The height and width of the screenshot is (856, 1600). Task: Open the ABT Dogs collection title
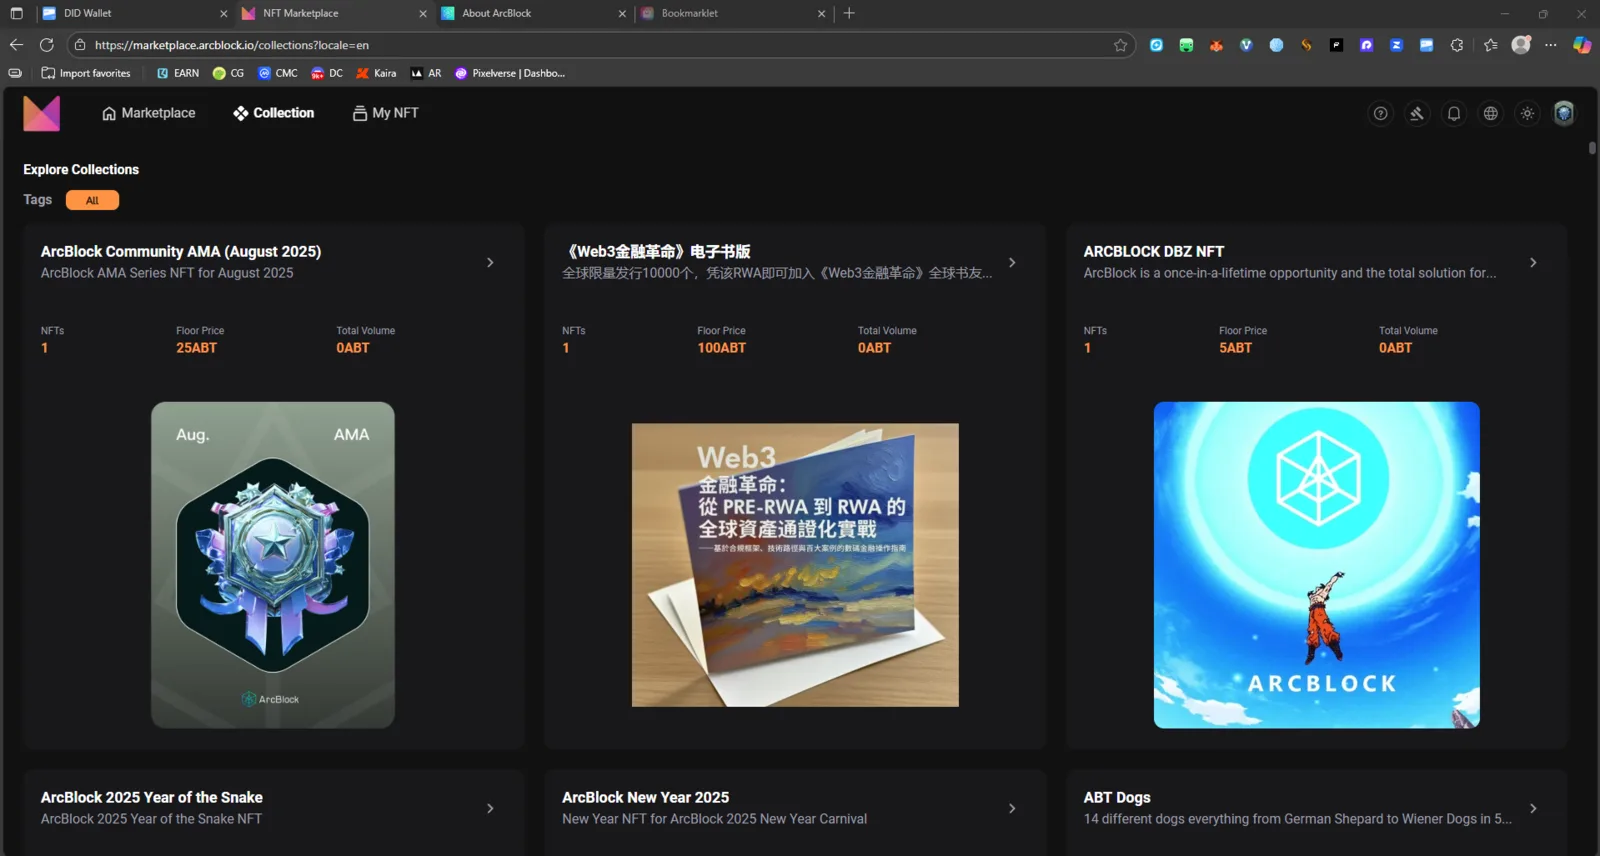1117,797
